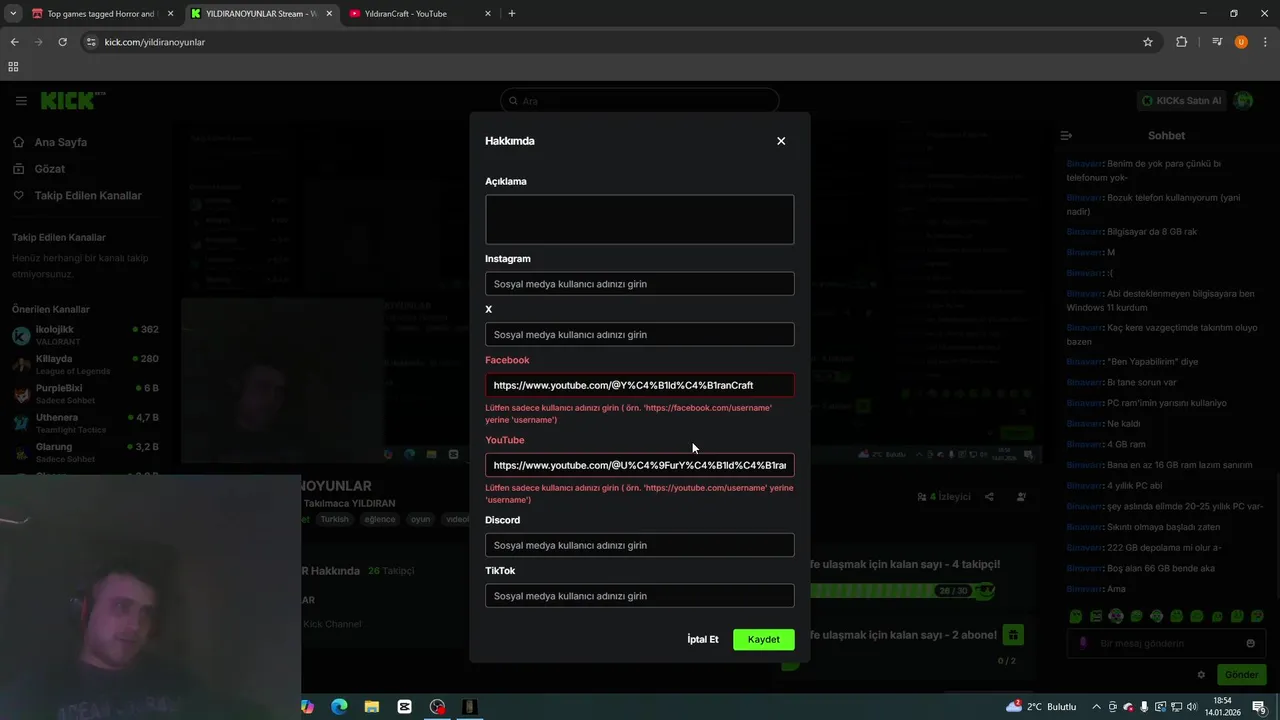Image resolution: width=1280 pixels, height=720 pixels.
Task: Focus the Discord username field
Action: (x=640, y=545)
